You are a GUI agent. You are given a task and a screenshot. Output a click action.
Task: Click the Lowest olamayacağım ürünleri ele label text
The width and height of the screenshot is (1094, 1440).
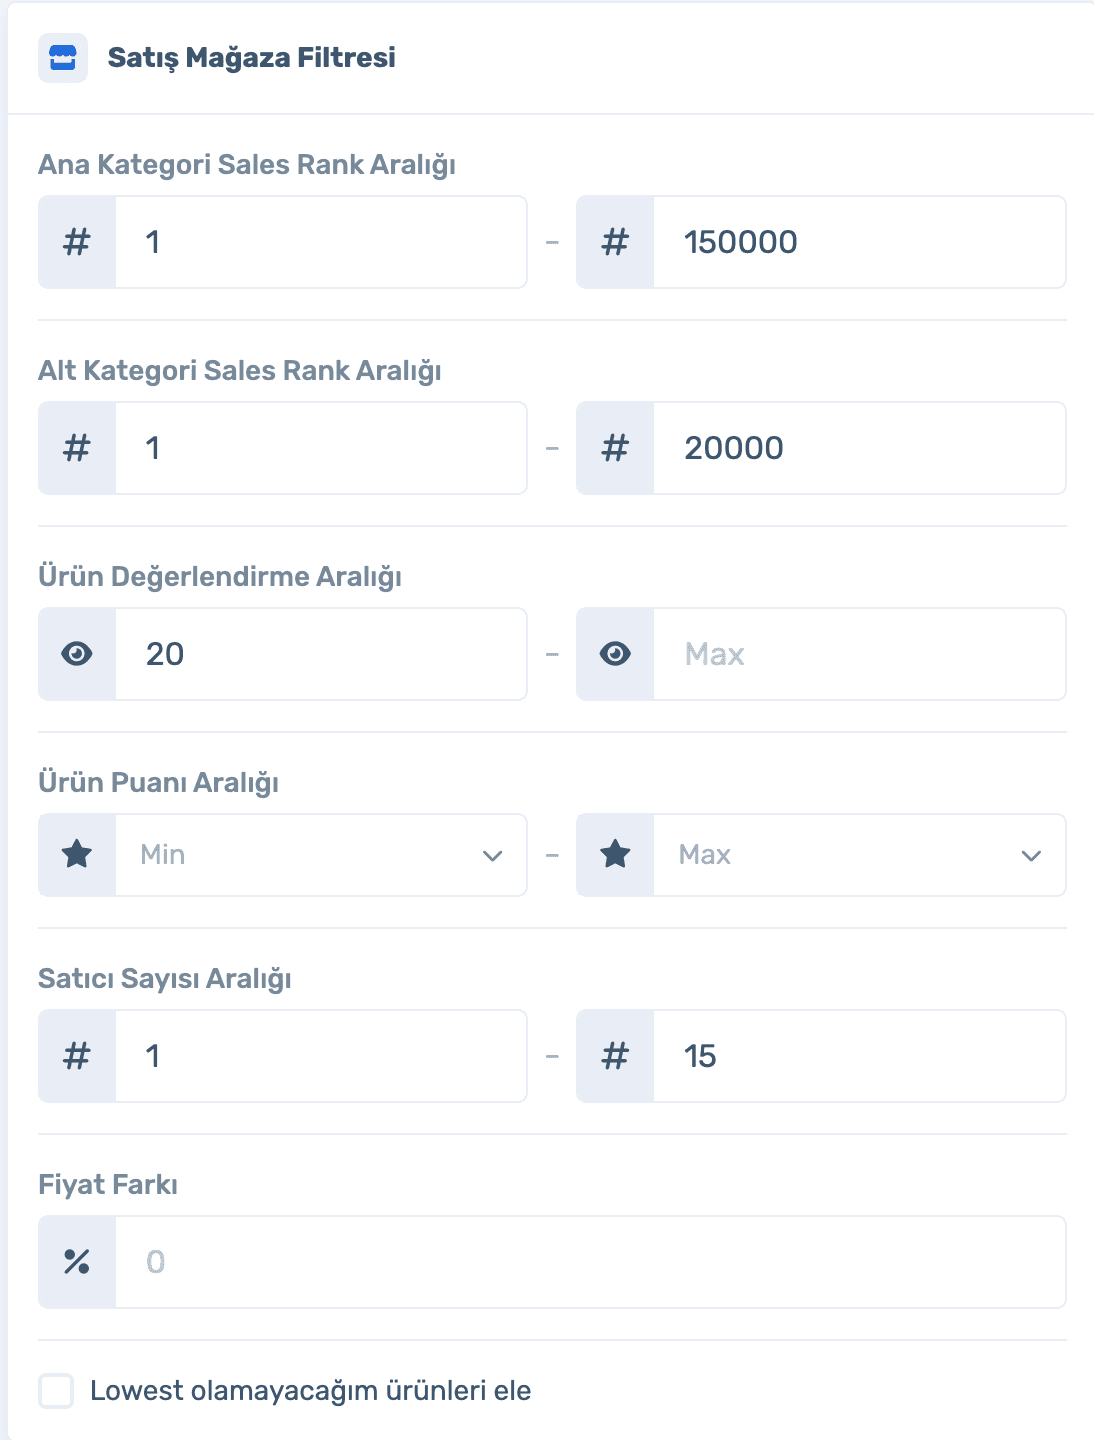(x=310, y=1391)
